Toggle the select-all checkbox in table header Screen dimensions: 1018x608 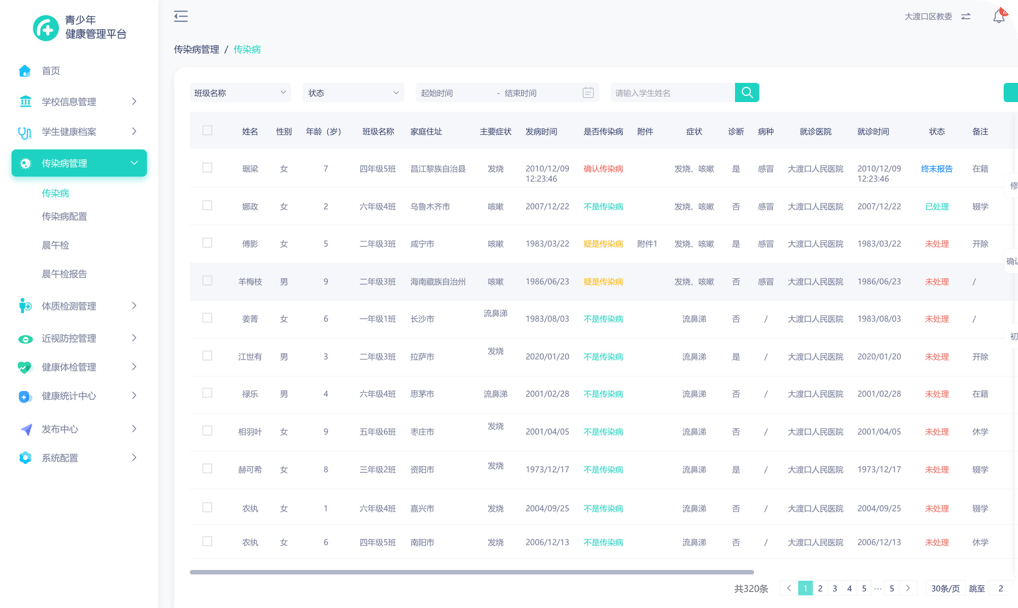click(207, 130)
